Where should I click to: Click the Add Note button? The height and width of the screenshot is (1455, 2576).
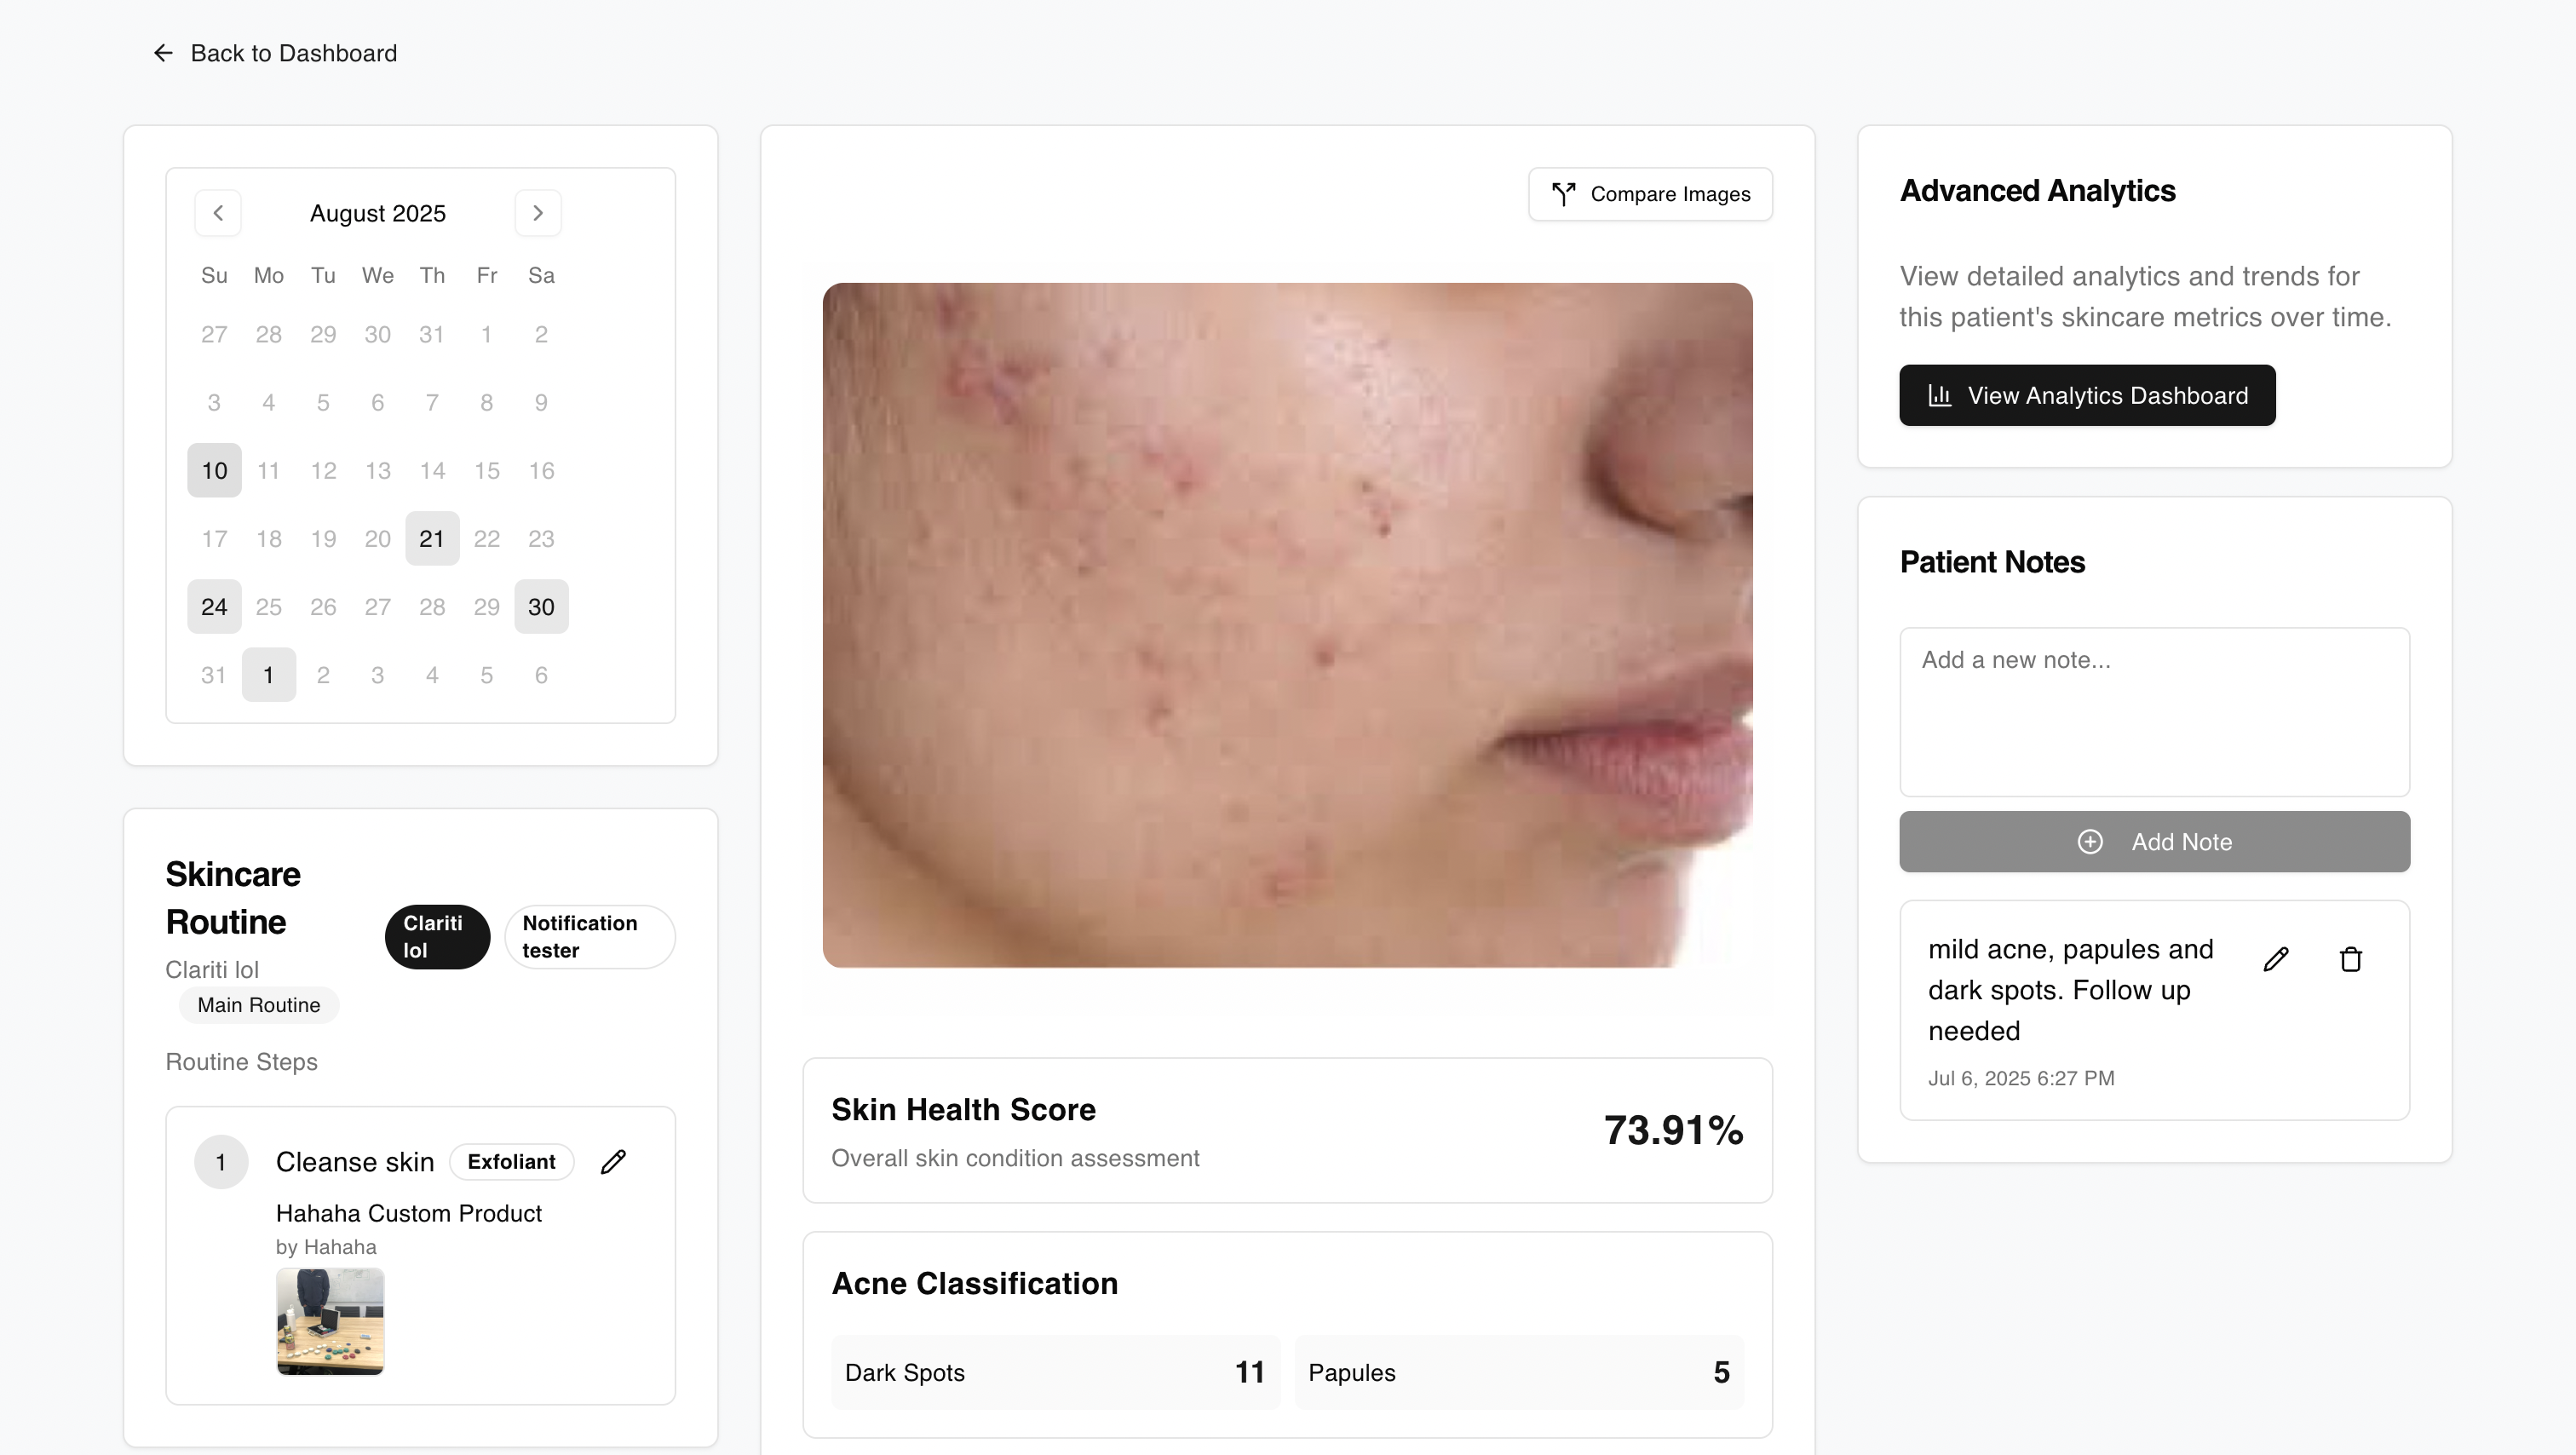pos(2154,842)
